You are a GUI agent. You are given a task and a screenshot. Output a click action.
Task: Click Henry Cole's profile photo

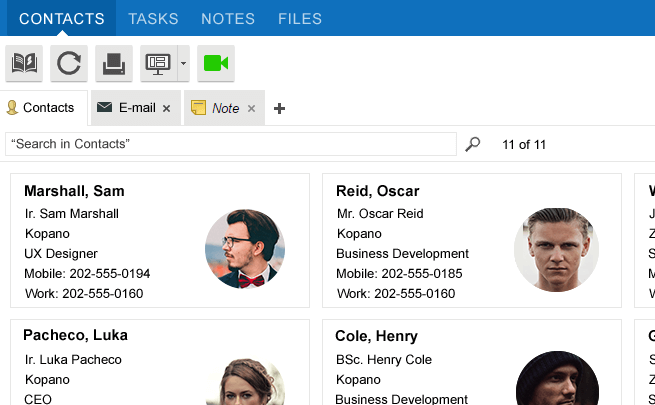click(x=558, y=378)
